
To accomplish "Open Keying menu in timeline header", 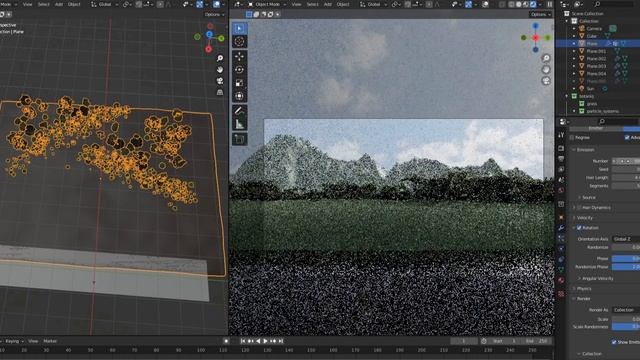I will pyautogui.click(x=14, y=341).
